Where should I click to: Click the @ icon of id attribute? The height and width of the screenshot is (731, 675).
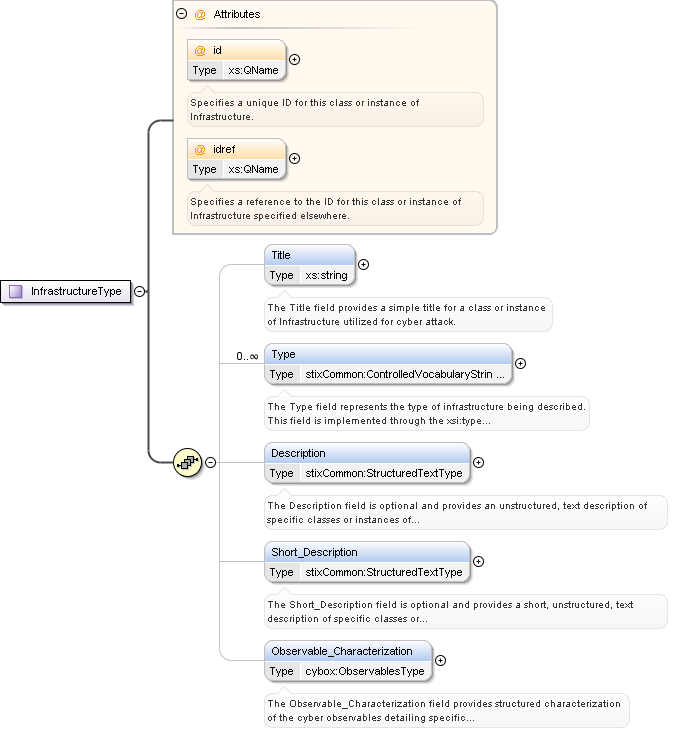[200, 50]
